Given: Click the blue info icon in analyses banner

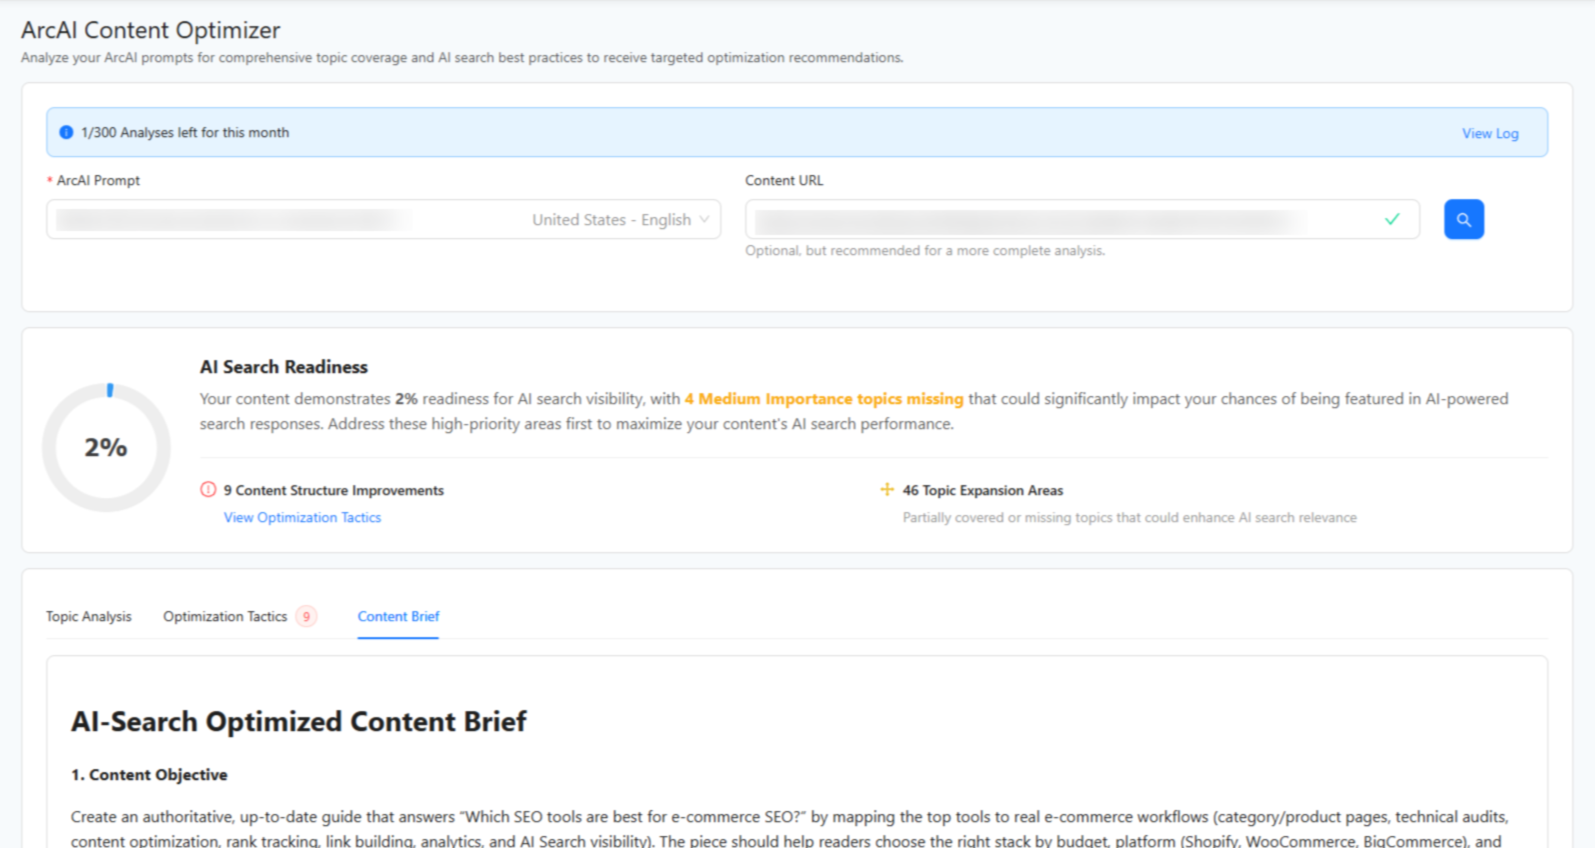Looking at the screenshot, I should pyautogui.click(x=66, y=132).
